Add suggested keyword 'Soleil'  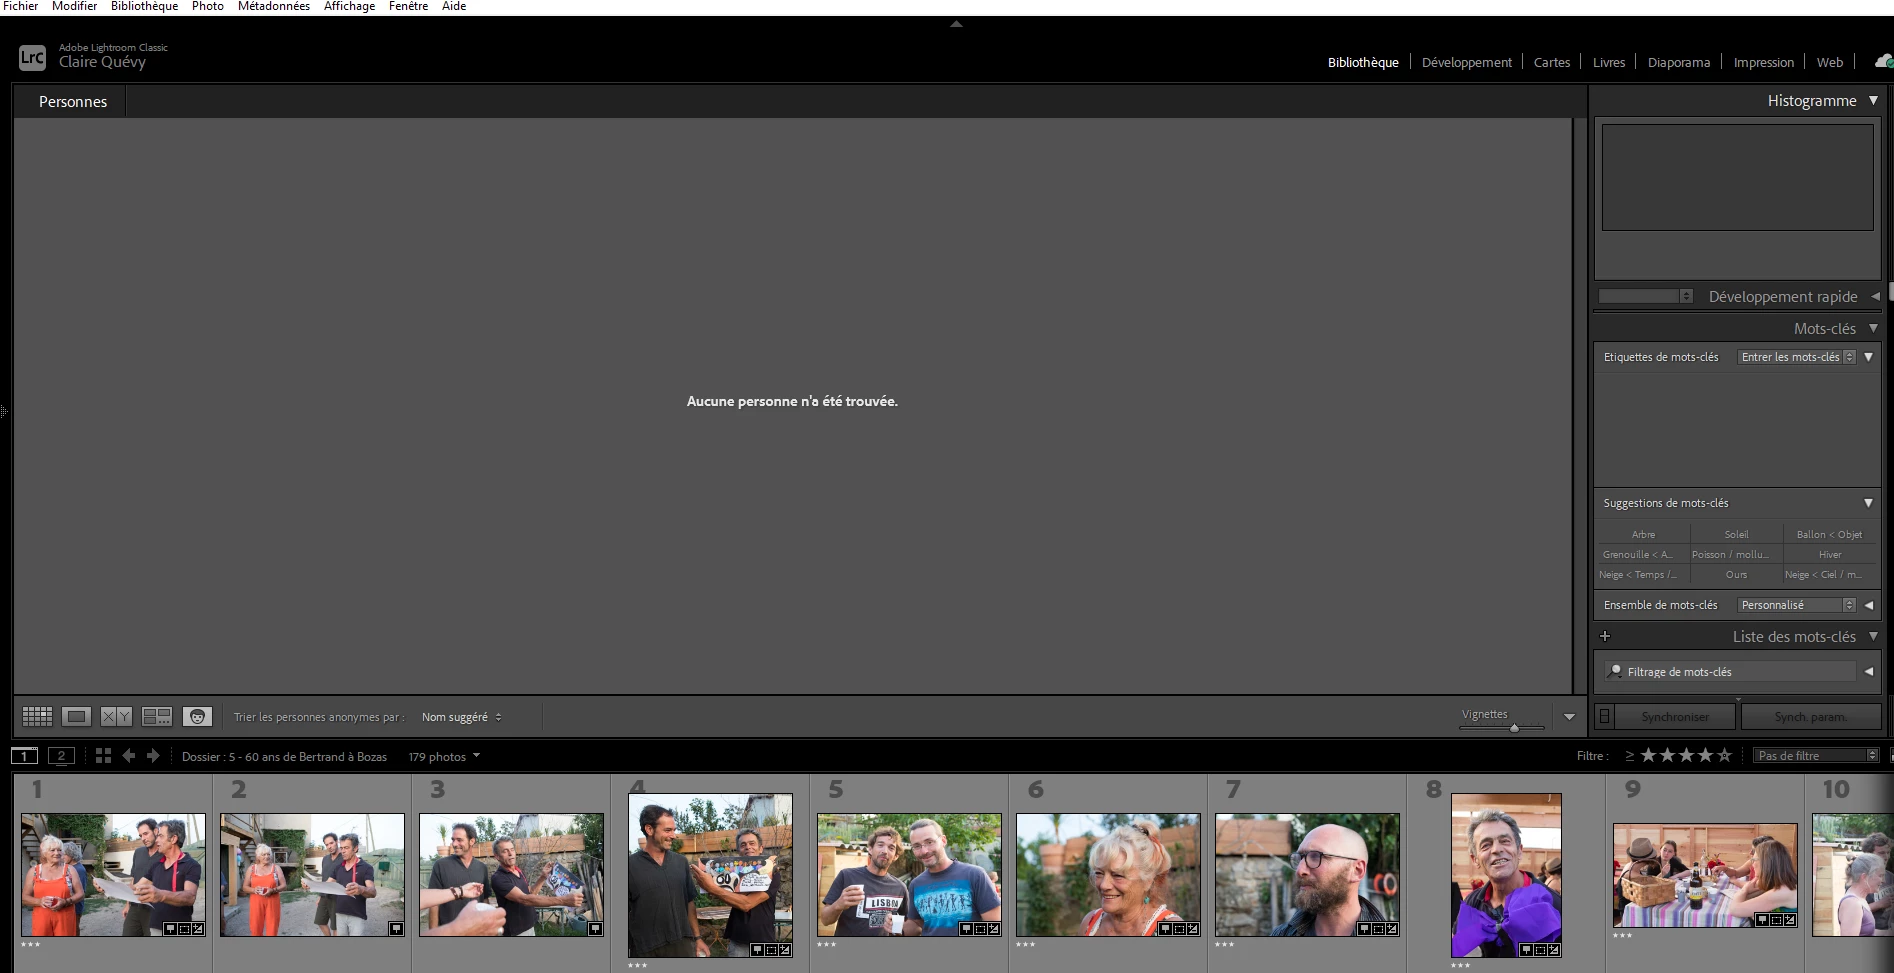tap(1736, 534)
